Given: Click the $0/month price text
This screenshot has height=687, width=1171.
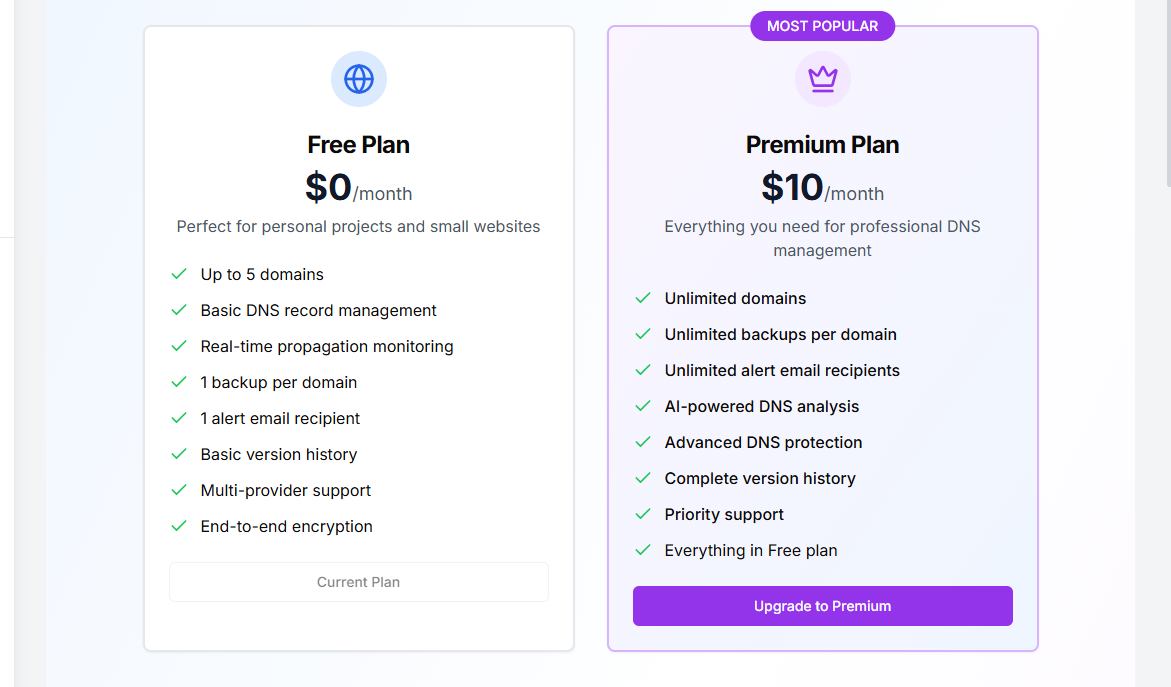Looking at the screenshot, I should (358, 187).
